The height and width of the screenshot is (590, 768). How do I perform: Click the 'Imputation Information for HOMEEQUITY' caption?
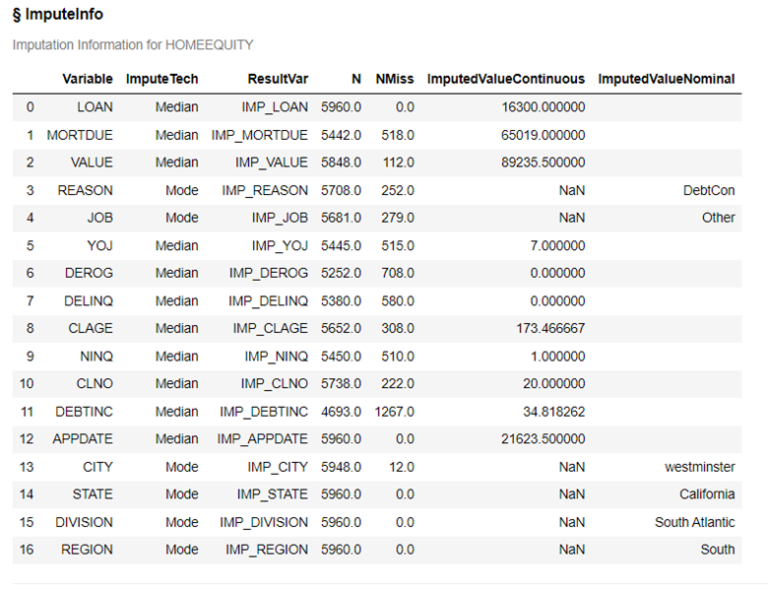132,44
